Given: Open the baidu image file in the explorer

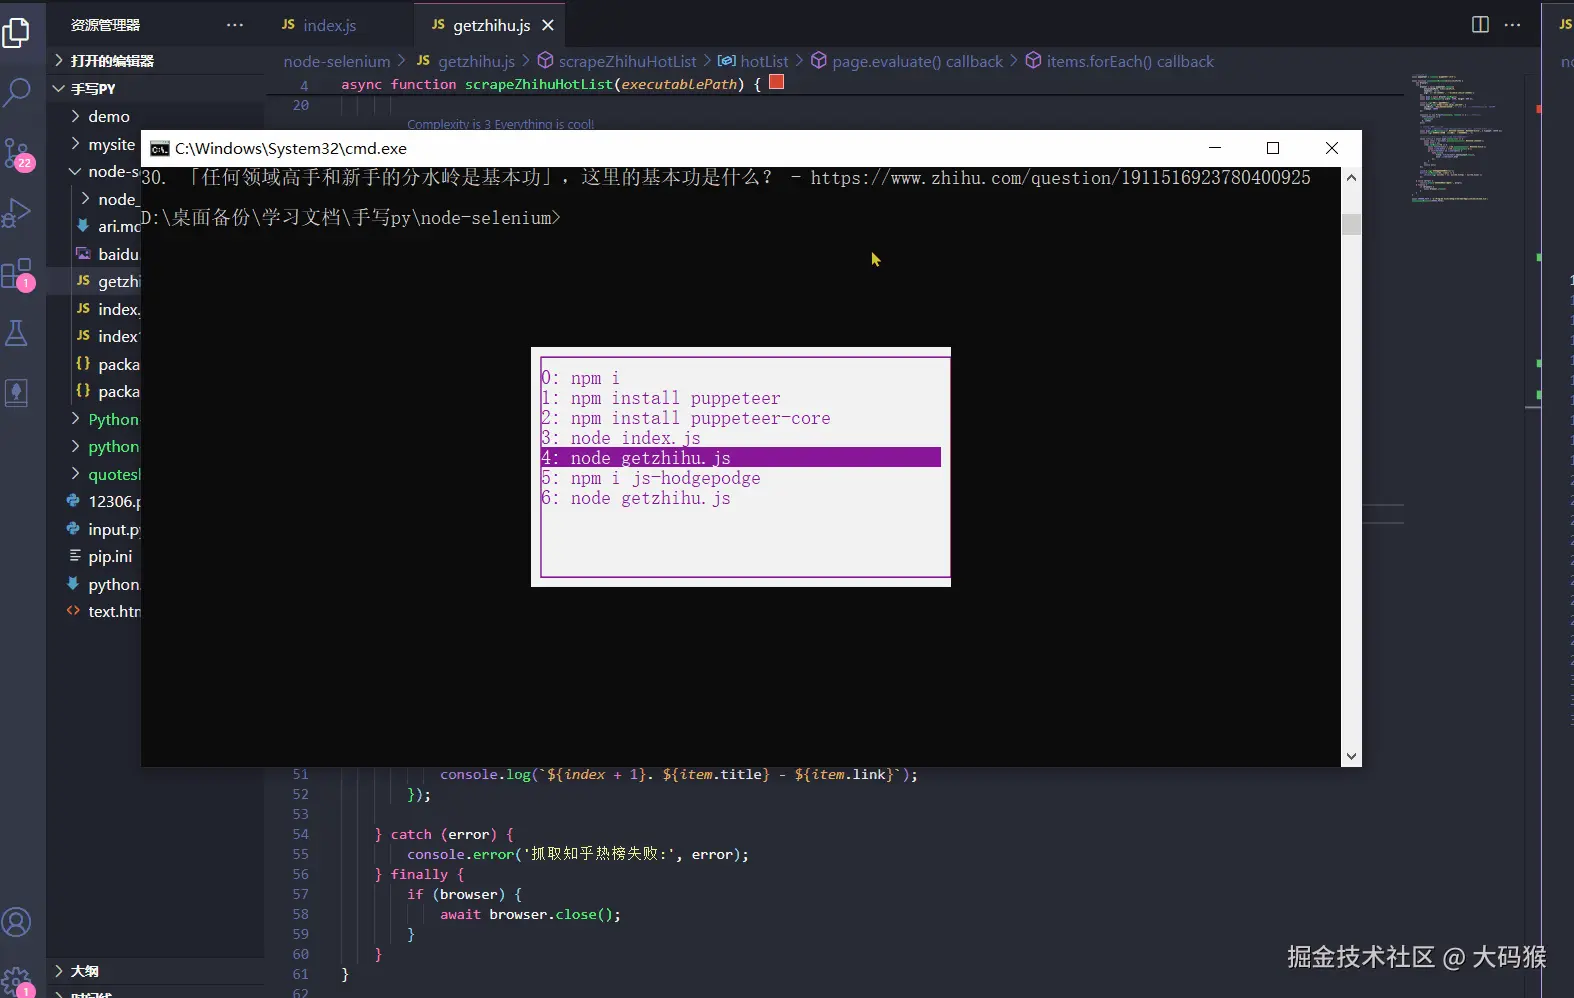Looking at the screenshot, I should [109, 255].
